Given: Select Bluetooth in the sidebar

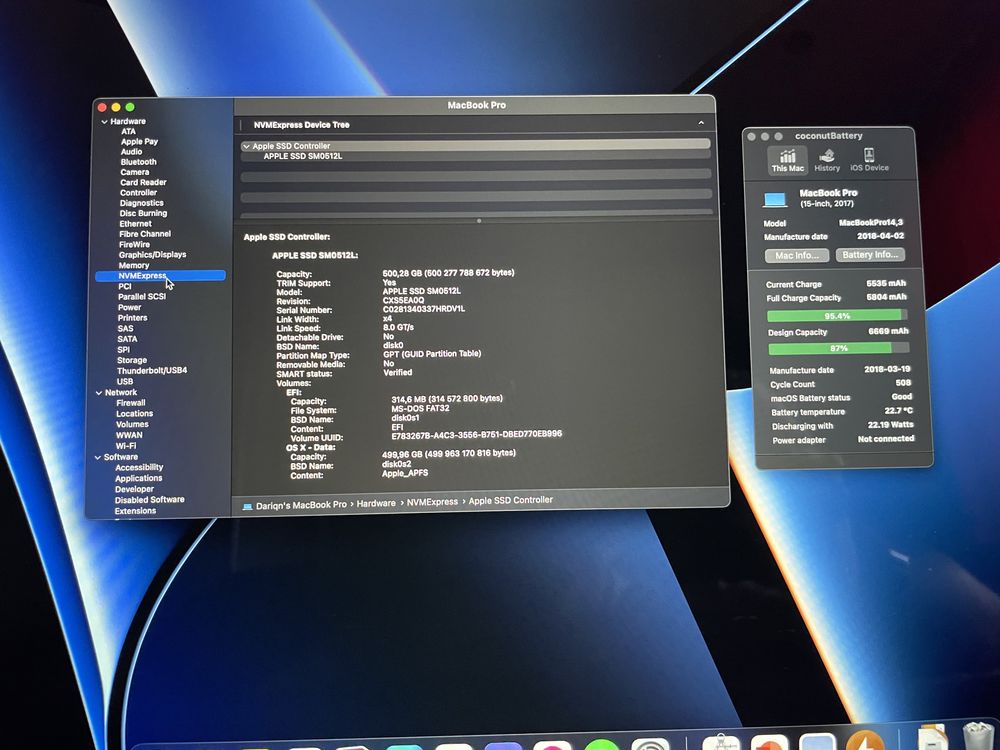Looking at the screenshot, I should [138, 162].
